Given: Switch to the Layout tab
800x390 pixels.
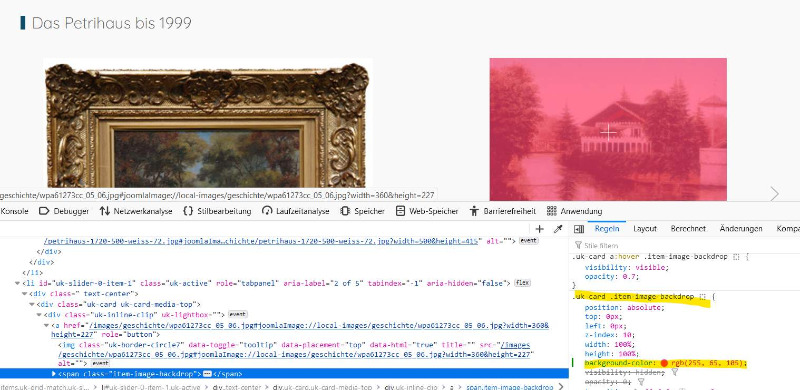Looking at the screenshot, I should [645, 229].
